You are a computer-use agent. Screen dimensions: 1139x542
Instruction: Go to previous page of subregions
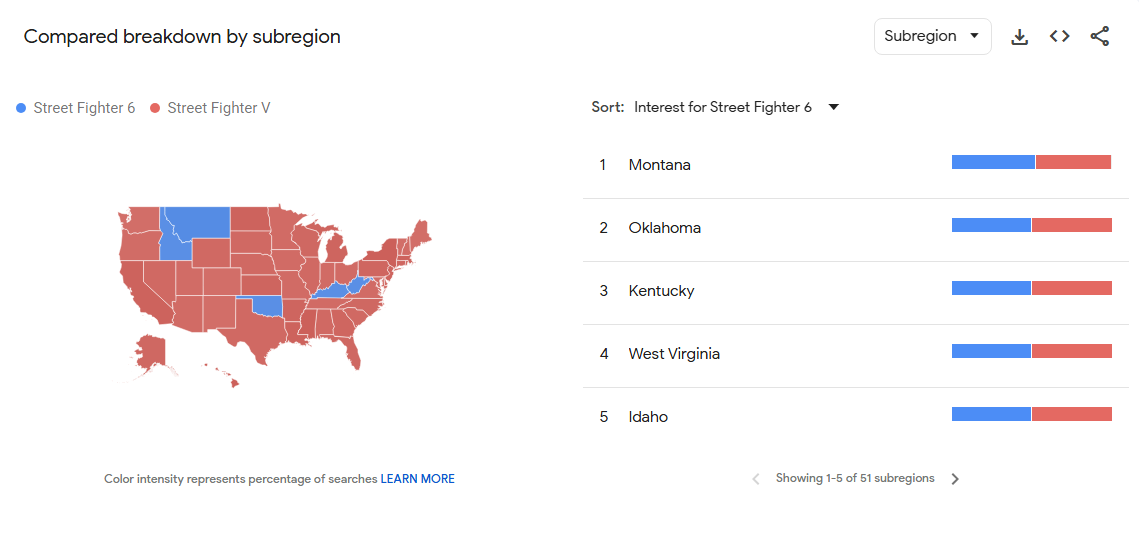pos(756,479)
